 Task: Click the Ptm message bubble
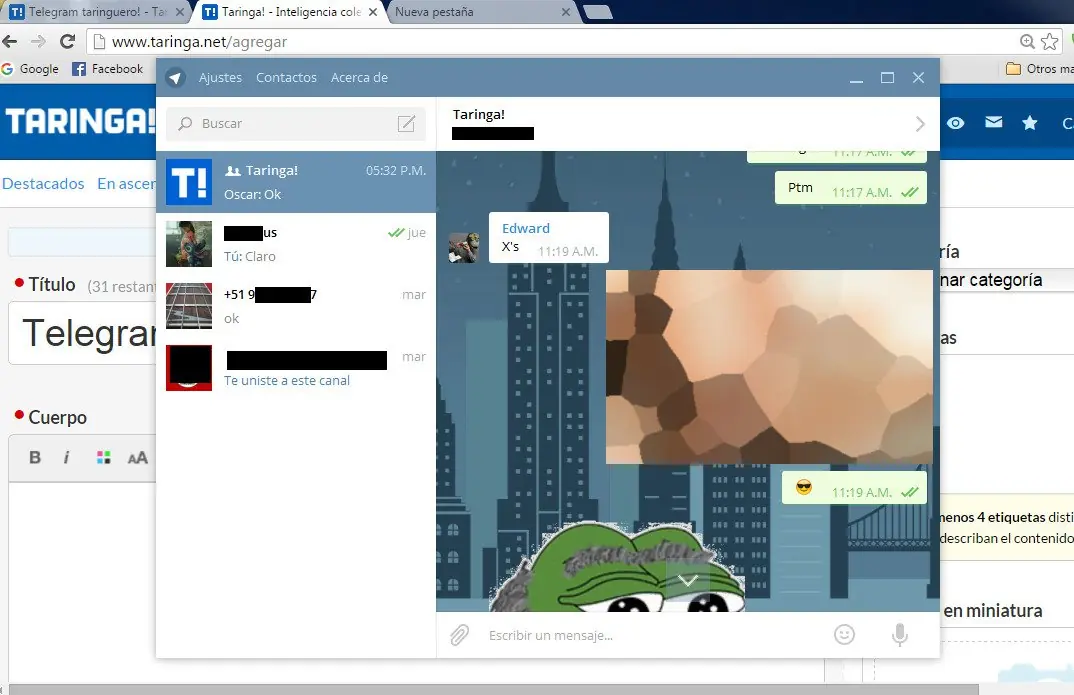click(850, 188)
